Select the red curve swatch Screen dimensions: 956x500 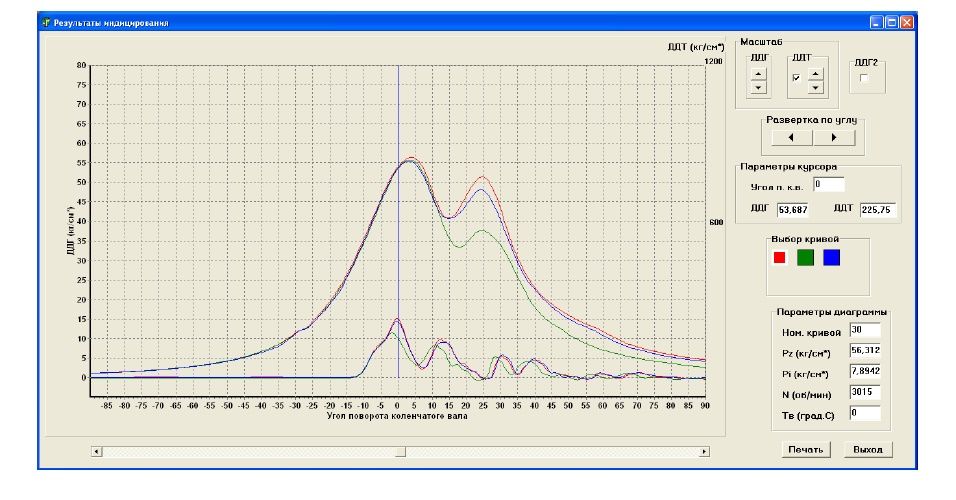(780, 258)
